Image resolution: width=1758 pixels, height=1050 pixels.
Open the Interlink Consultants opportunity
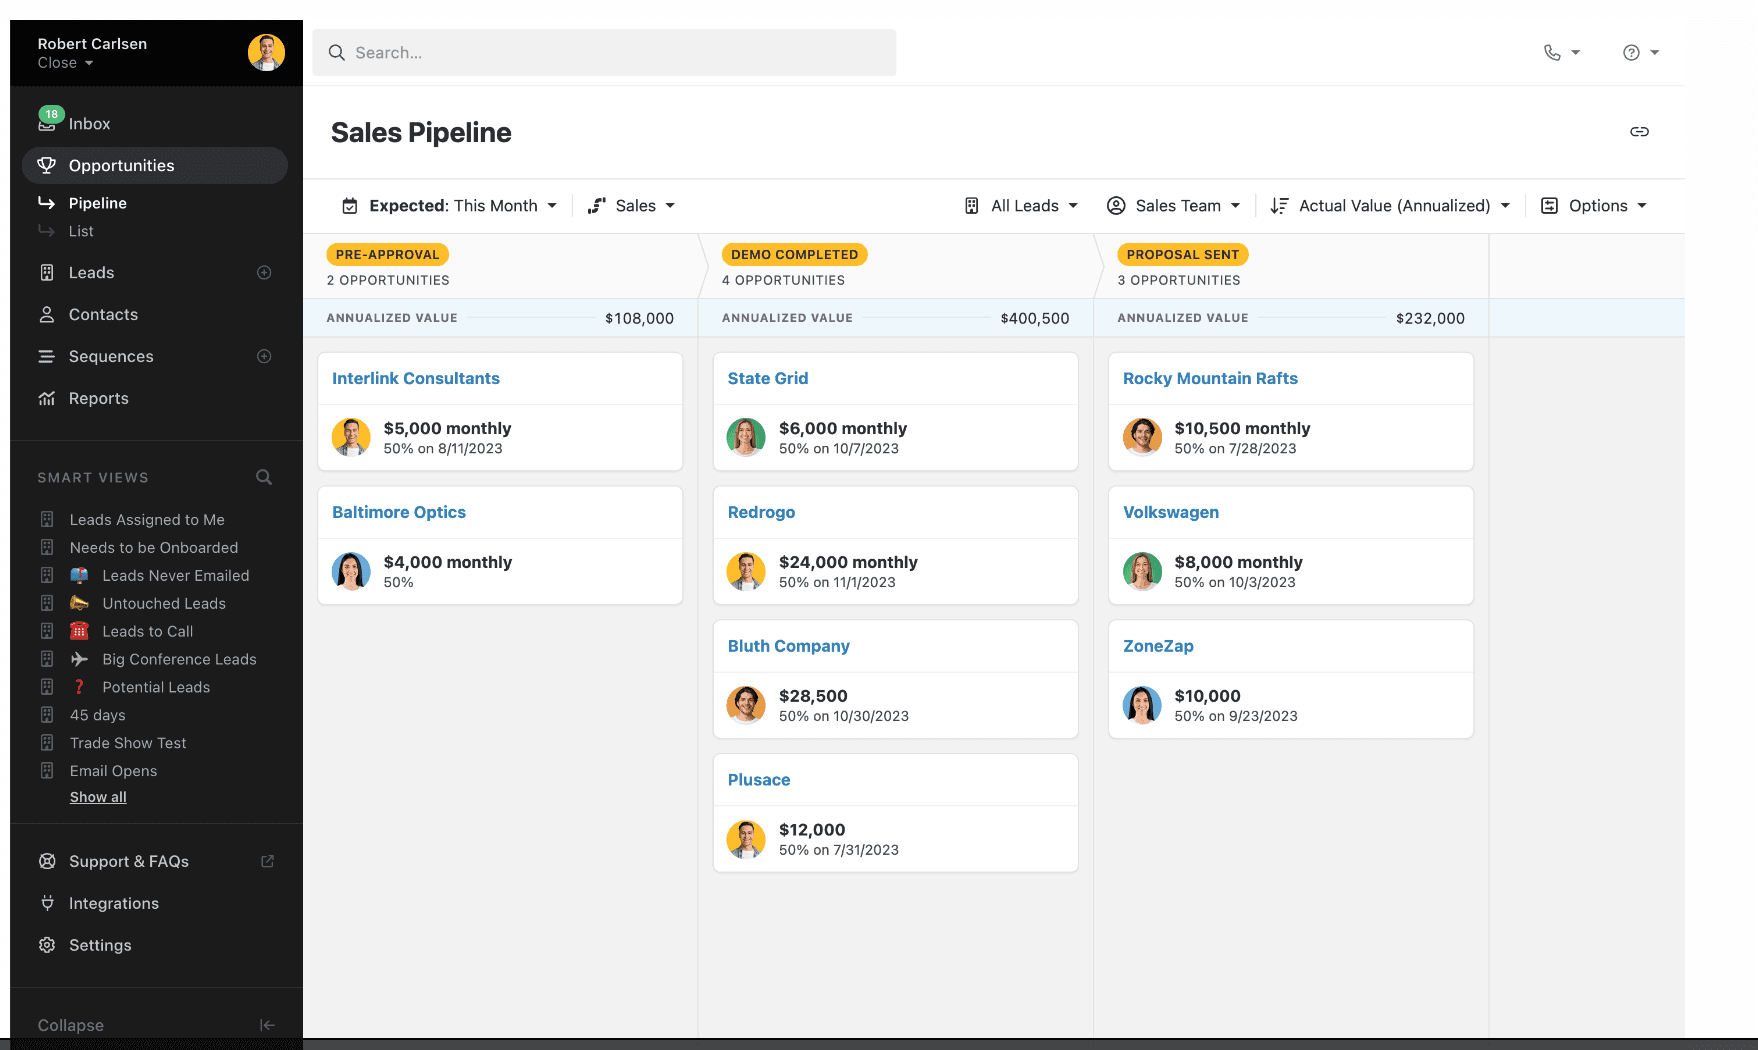(416, 378)
